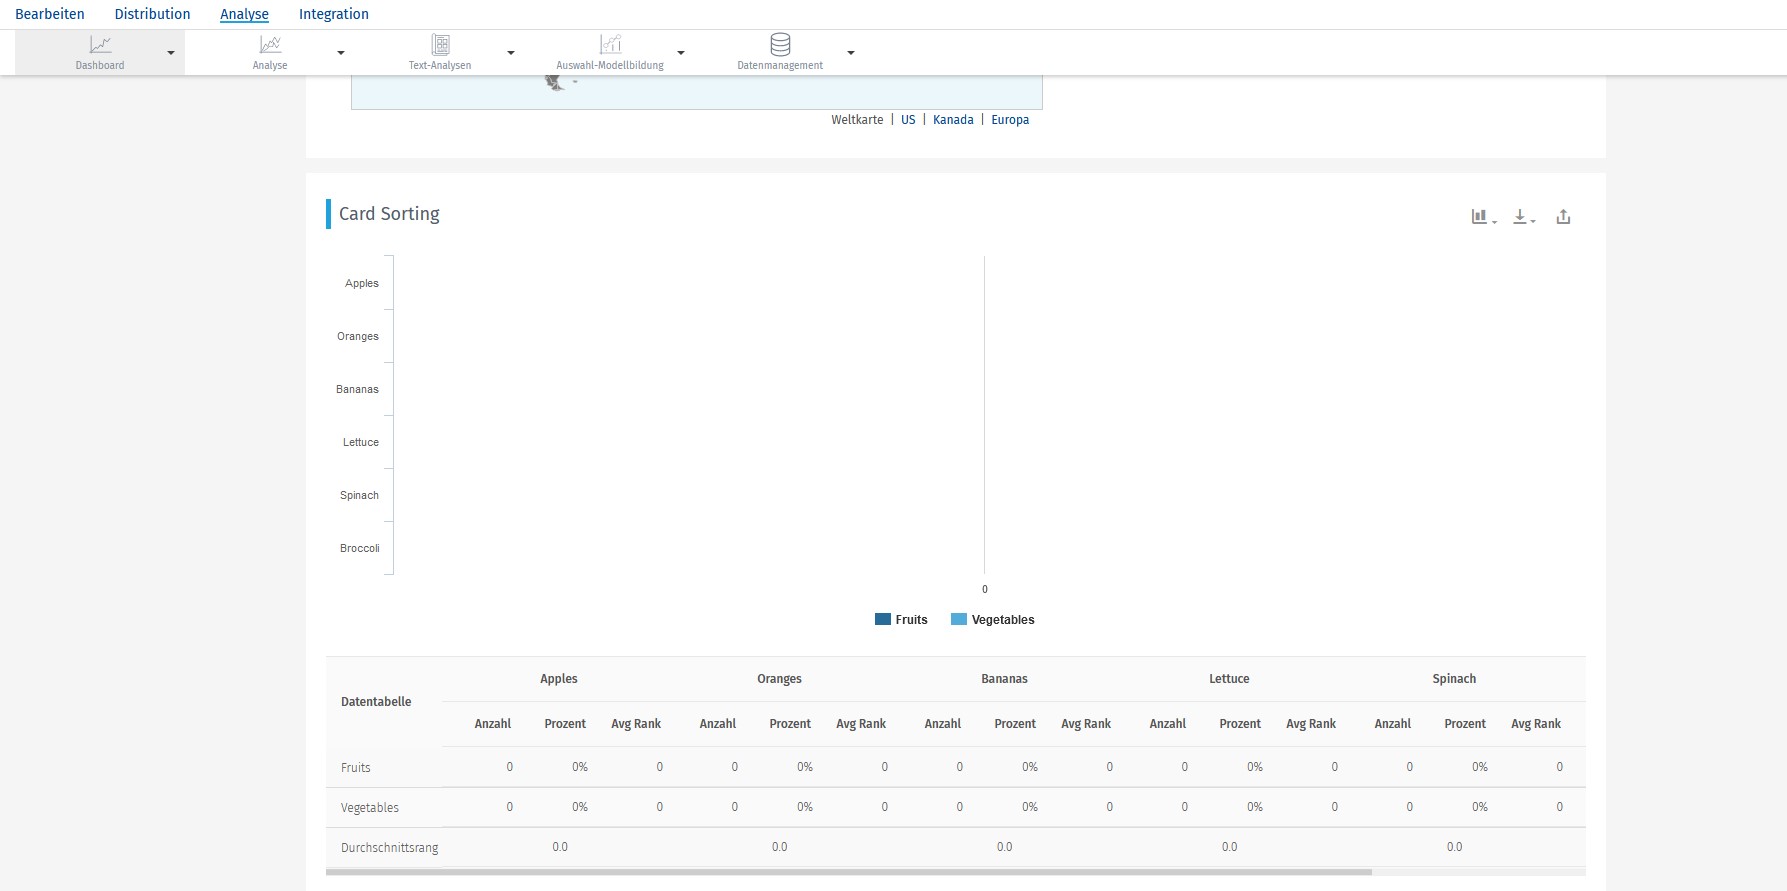
Task: Click the Spinach column header in table
Action: pyautogui.click(x=1454, y=679)
